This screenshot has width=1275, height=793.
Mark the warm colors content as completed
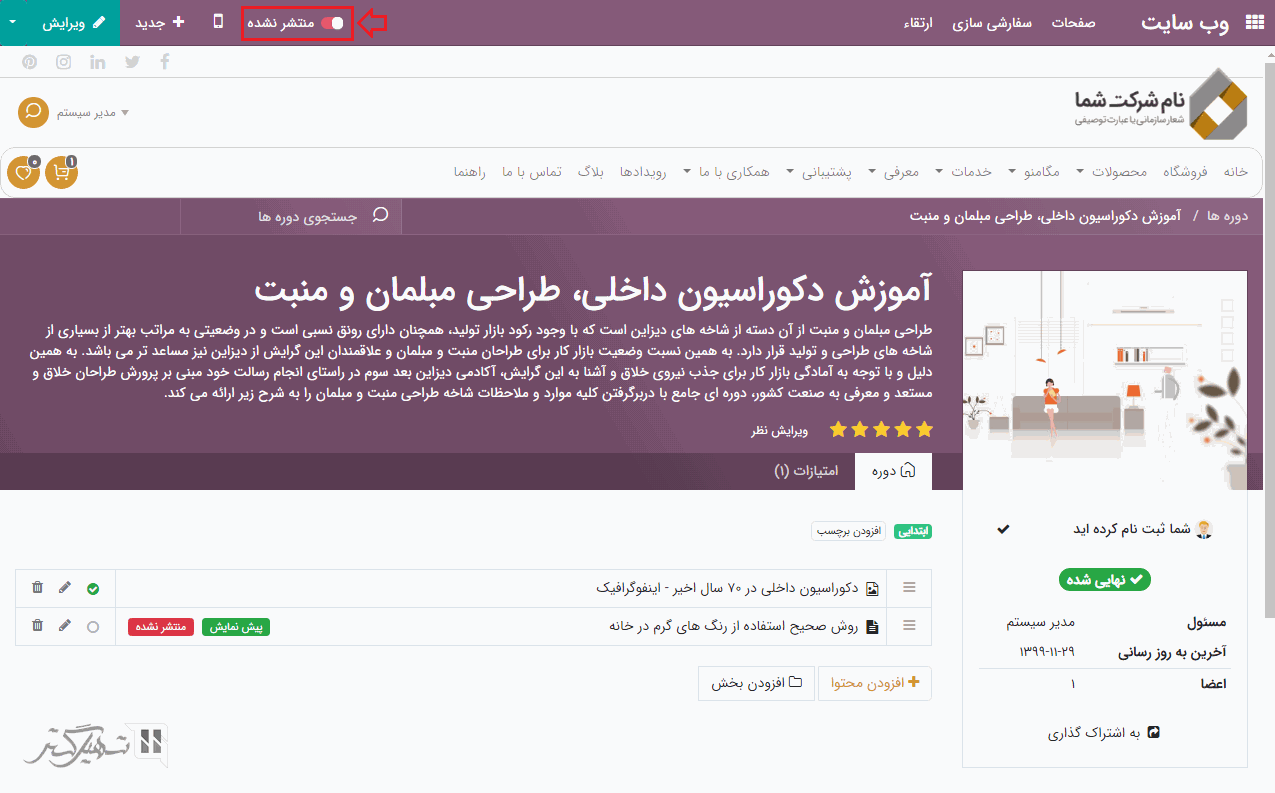93,627
